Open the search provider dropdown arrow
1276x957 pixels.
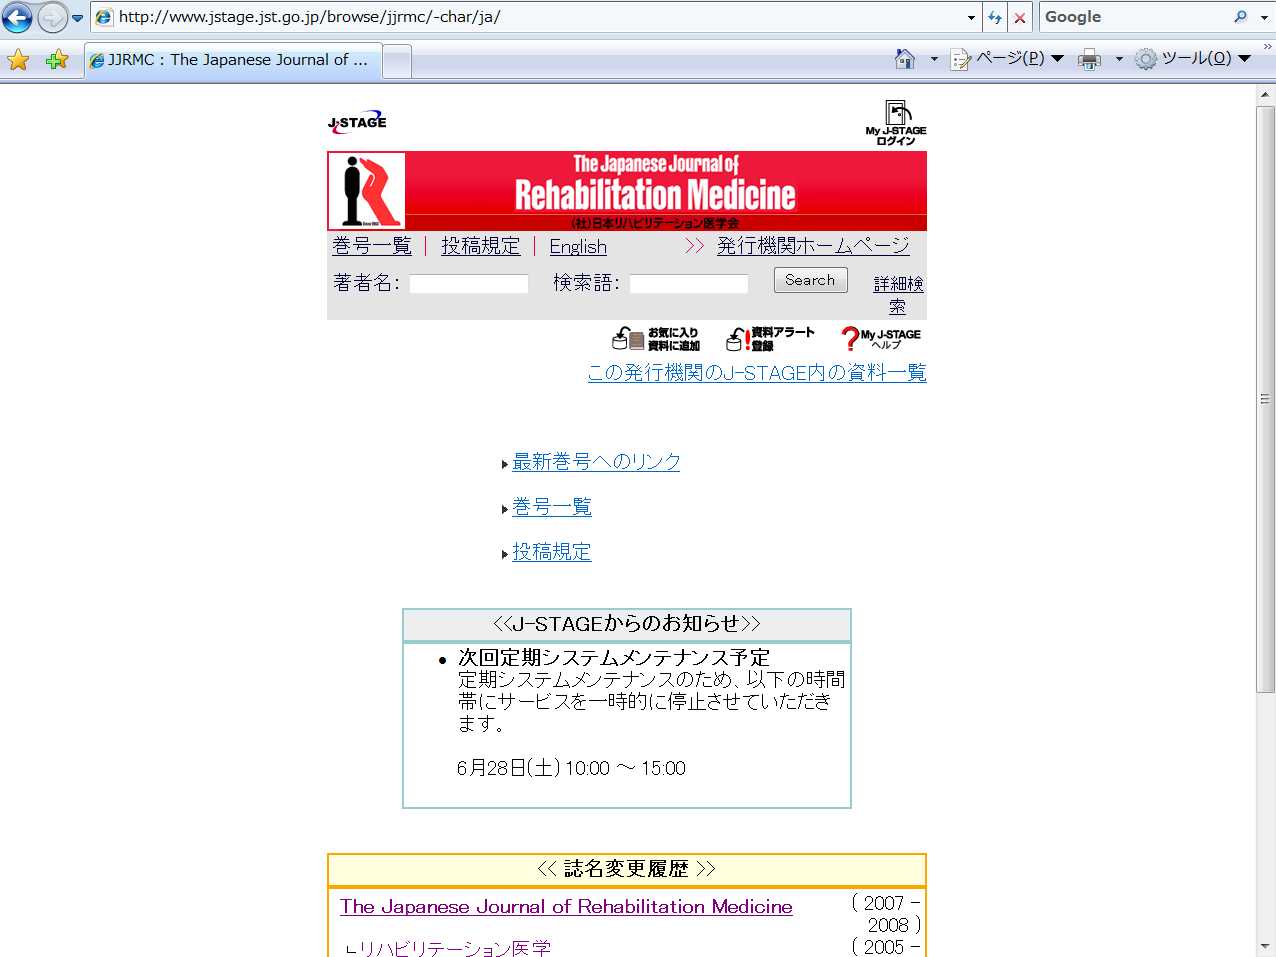tap(1263, 18)
